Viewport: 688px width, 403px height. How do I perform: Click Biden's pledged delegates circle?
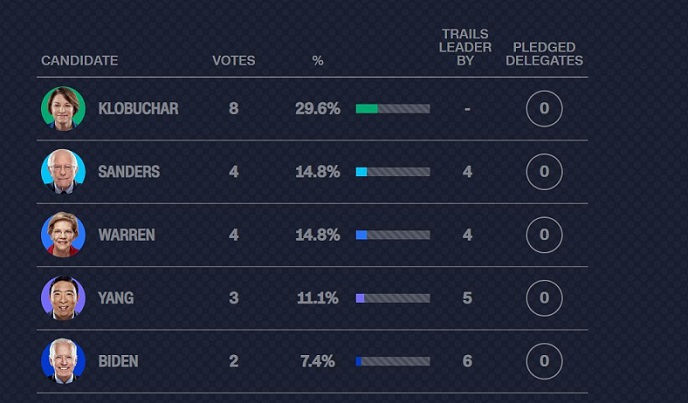544,360
